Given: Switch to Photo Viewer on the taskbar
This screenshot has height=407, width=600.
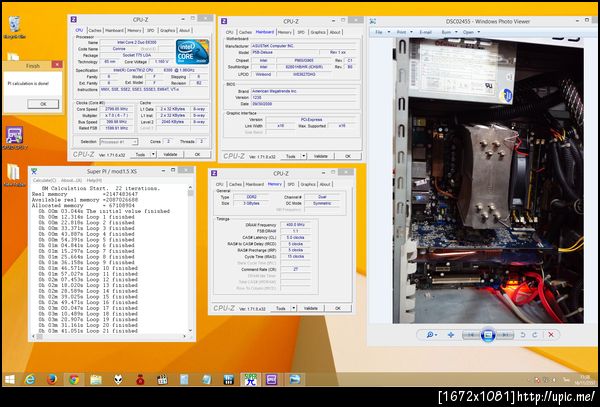Looking at the screenshot, I should 295,379.
